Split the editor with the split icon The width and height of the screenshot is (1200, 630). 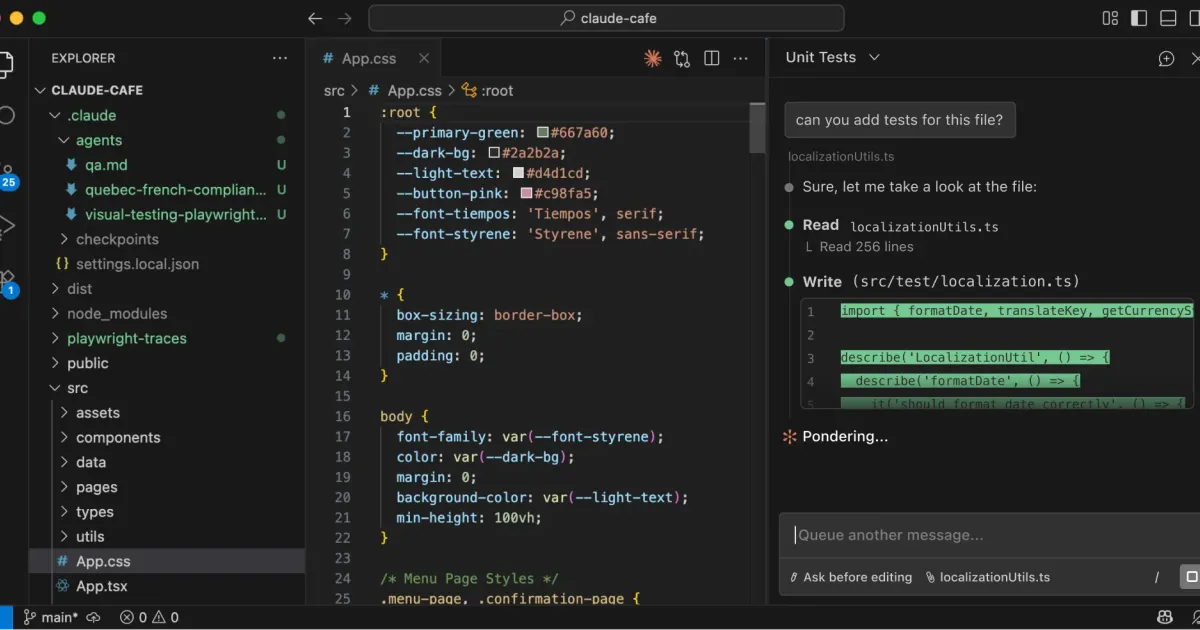click(711, 59)
